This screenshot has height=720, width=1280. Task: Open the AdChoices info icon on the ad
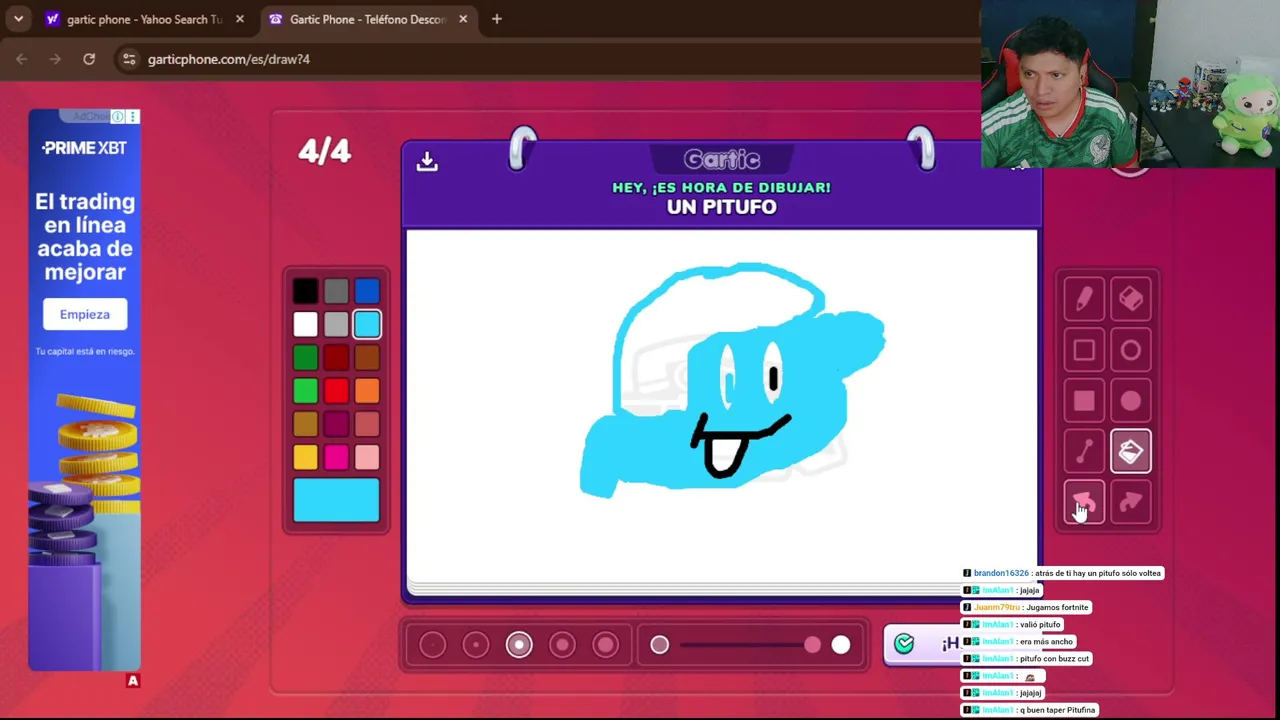click(118, 117)
